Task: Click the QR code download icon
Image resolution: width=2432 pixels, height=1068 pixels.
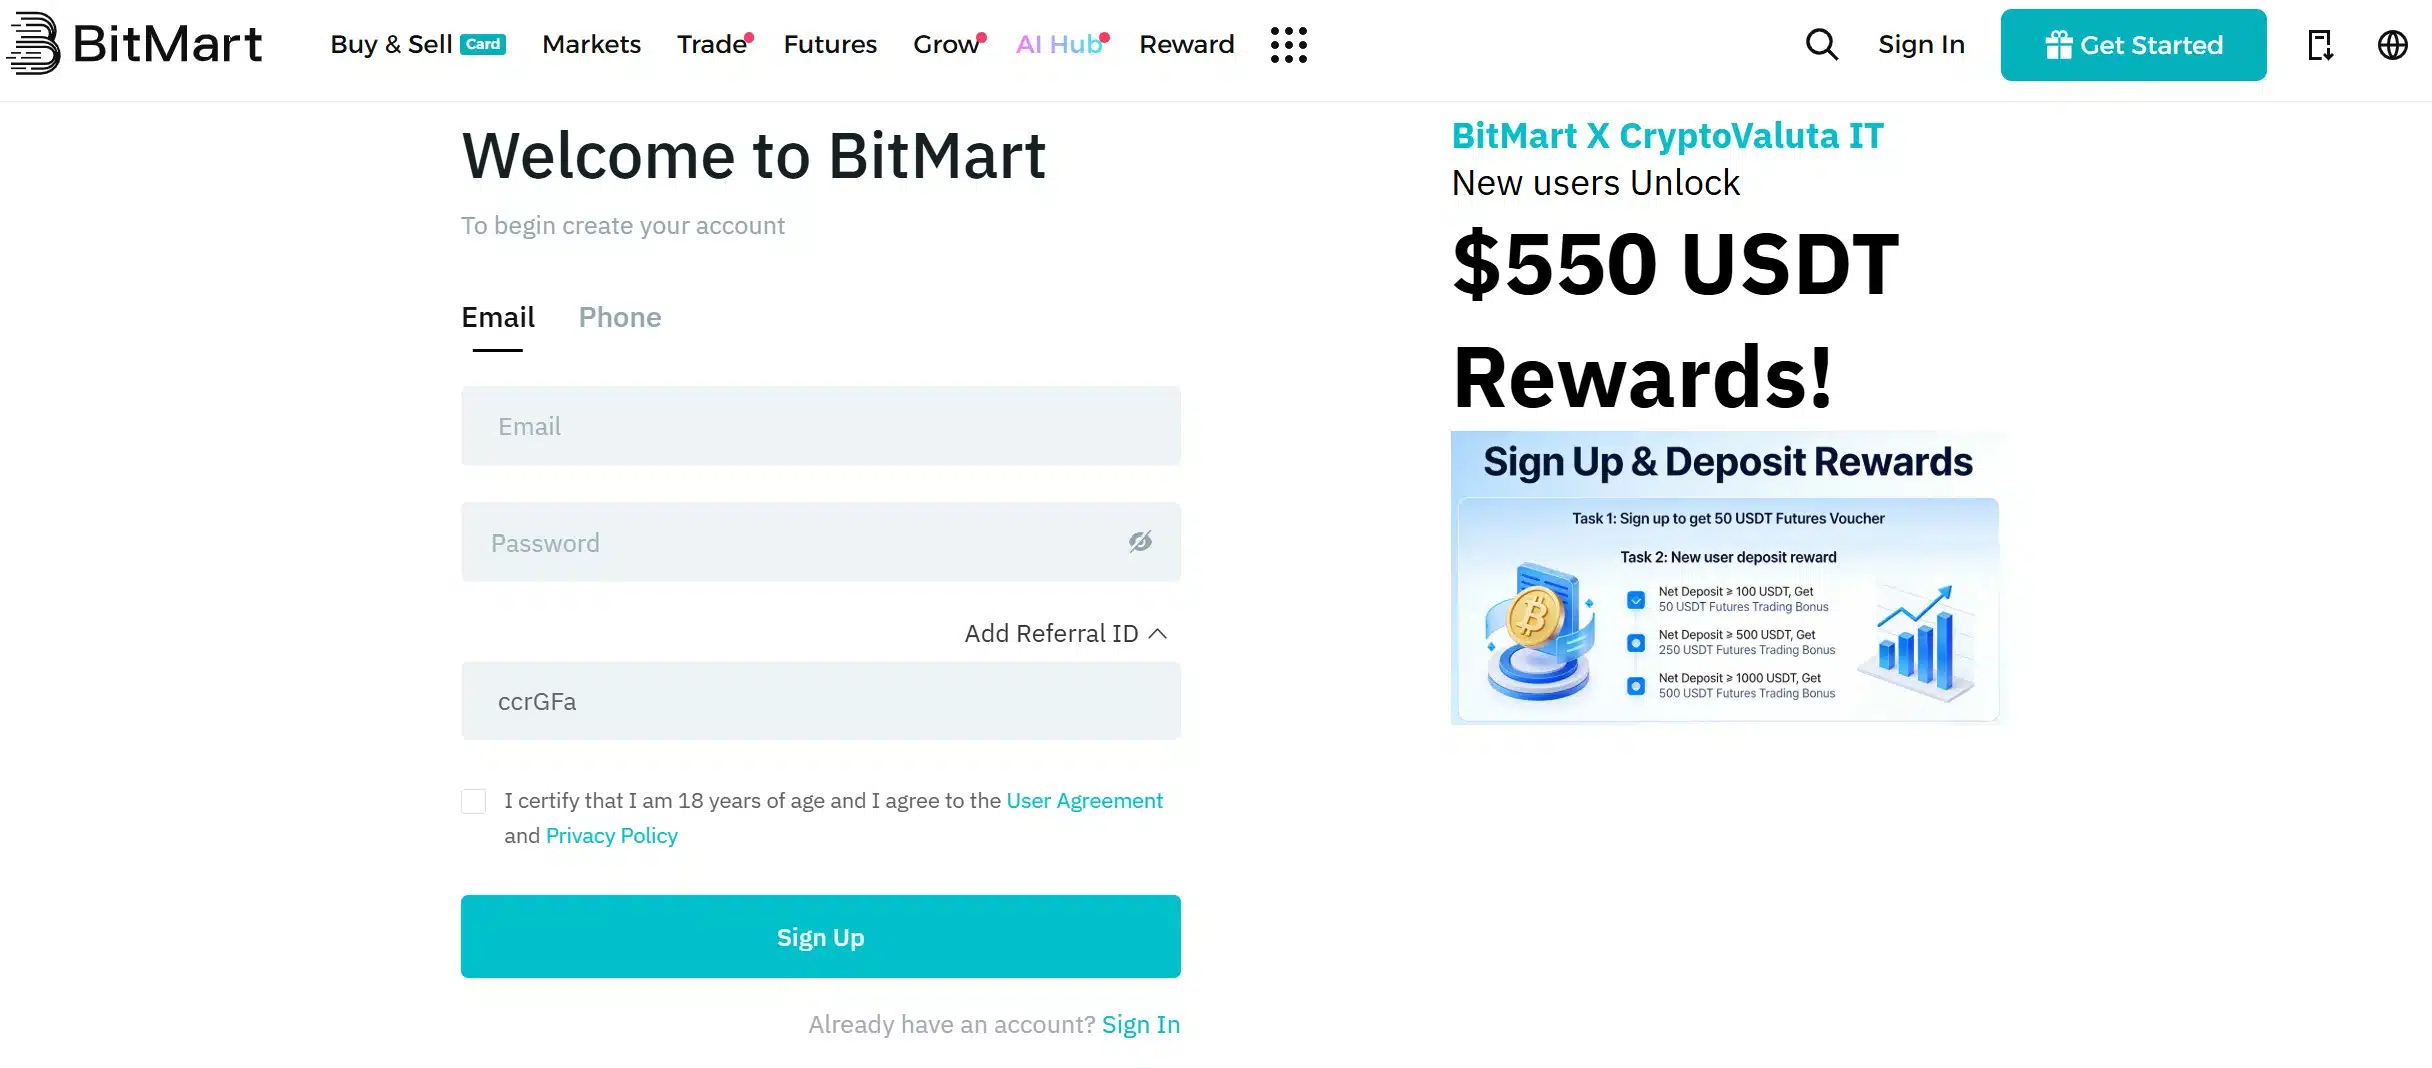Action: (2320, 44)
